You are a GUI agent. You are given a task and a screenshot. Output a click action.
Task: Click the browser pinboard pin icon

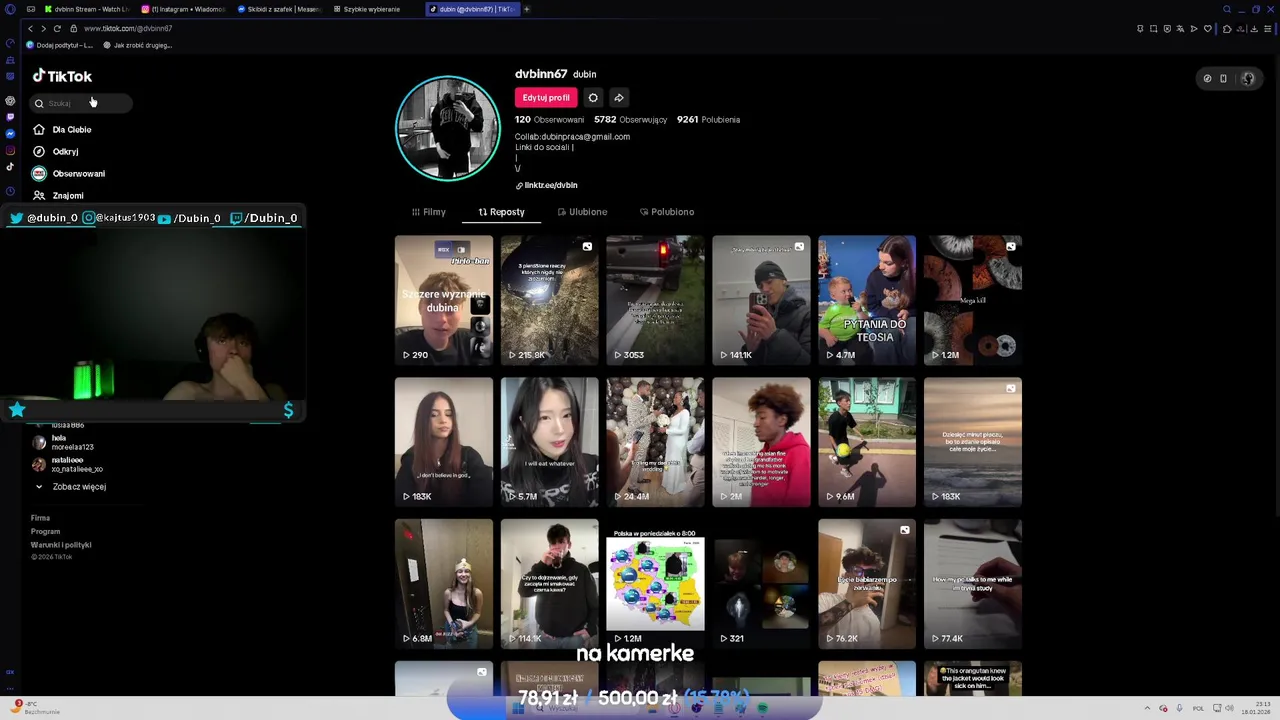(x=1140, y=29)
